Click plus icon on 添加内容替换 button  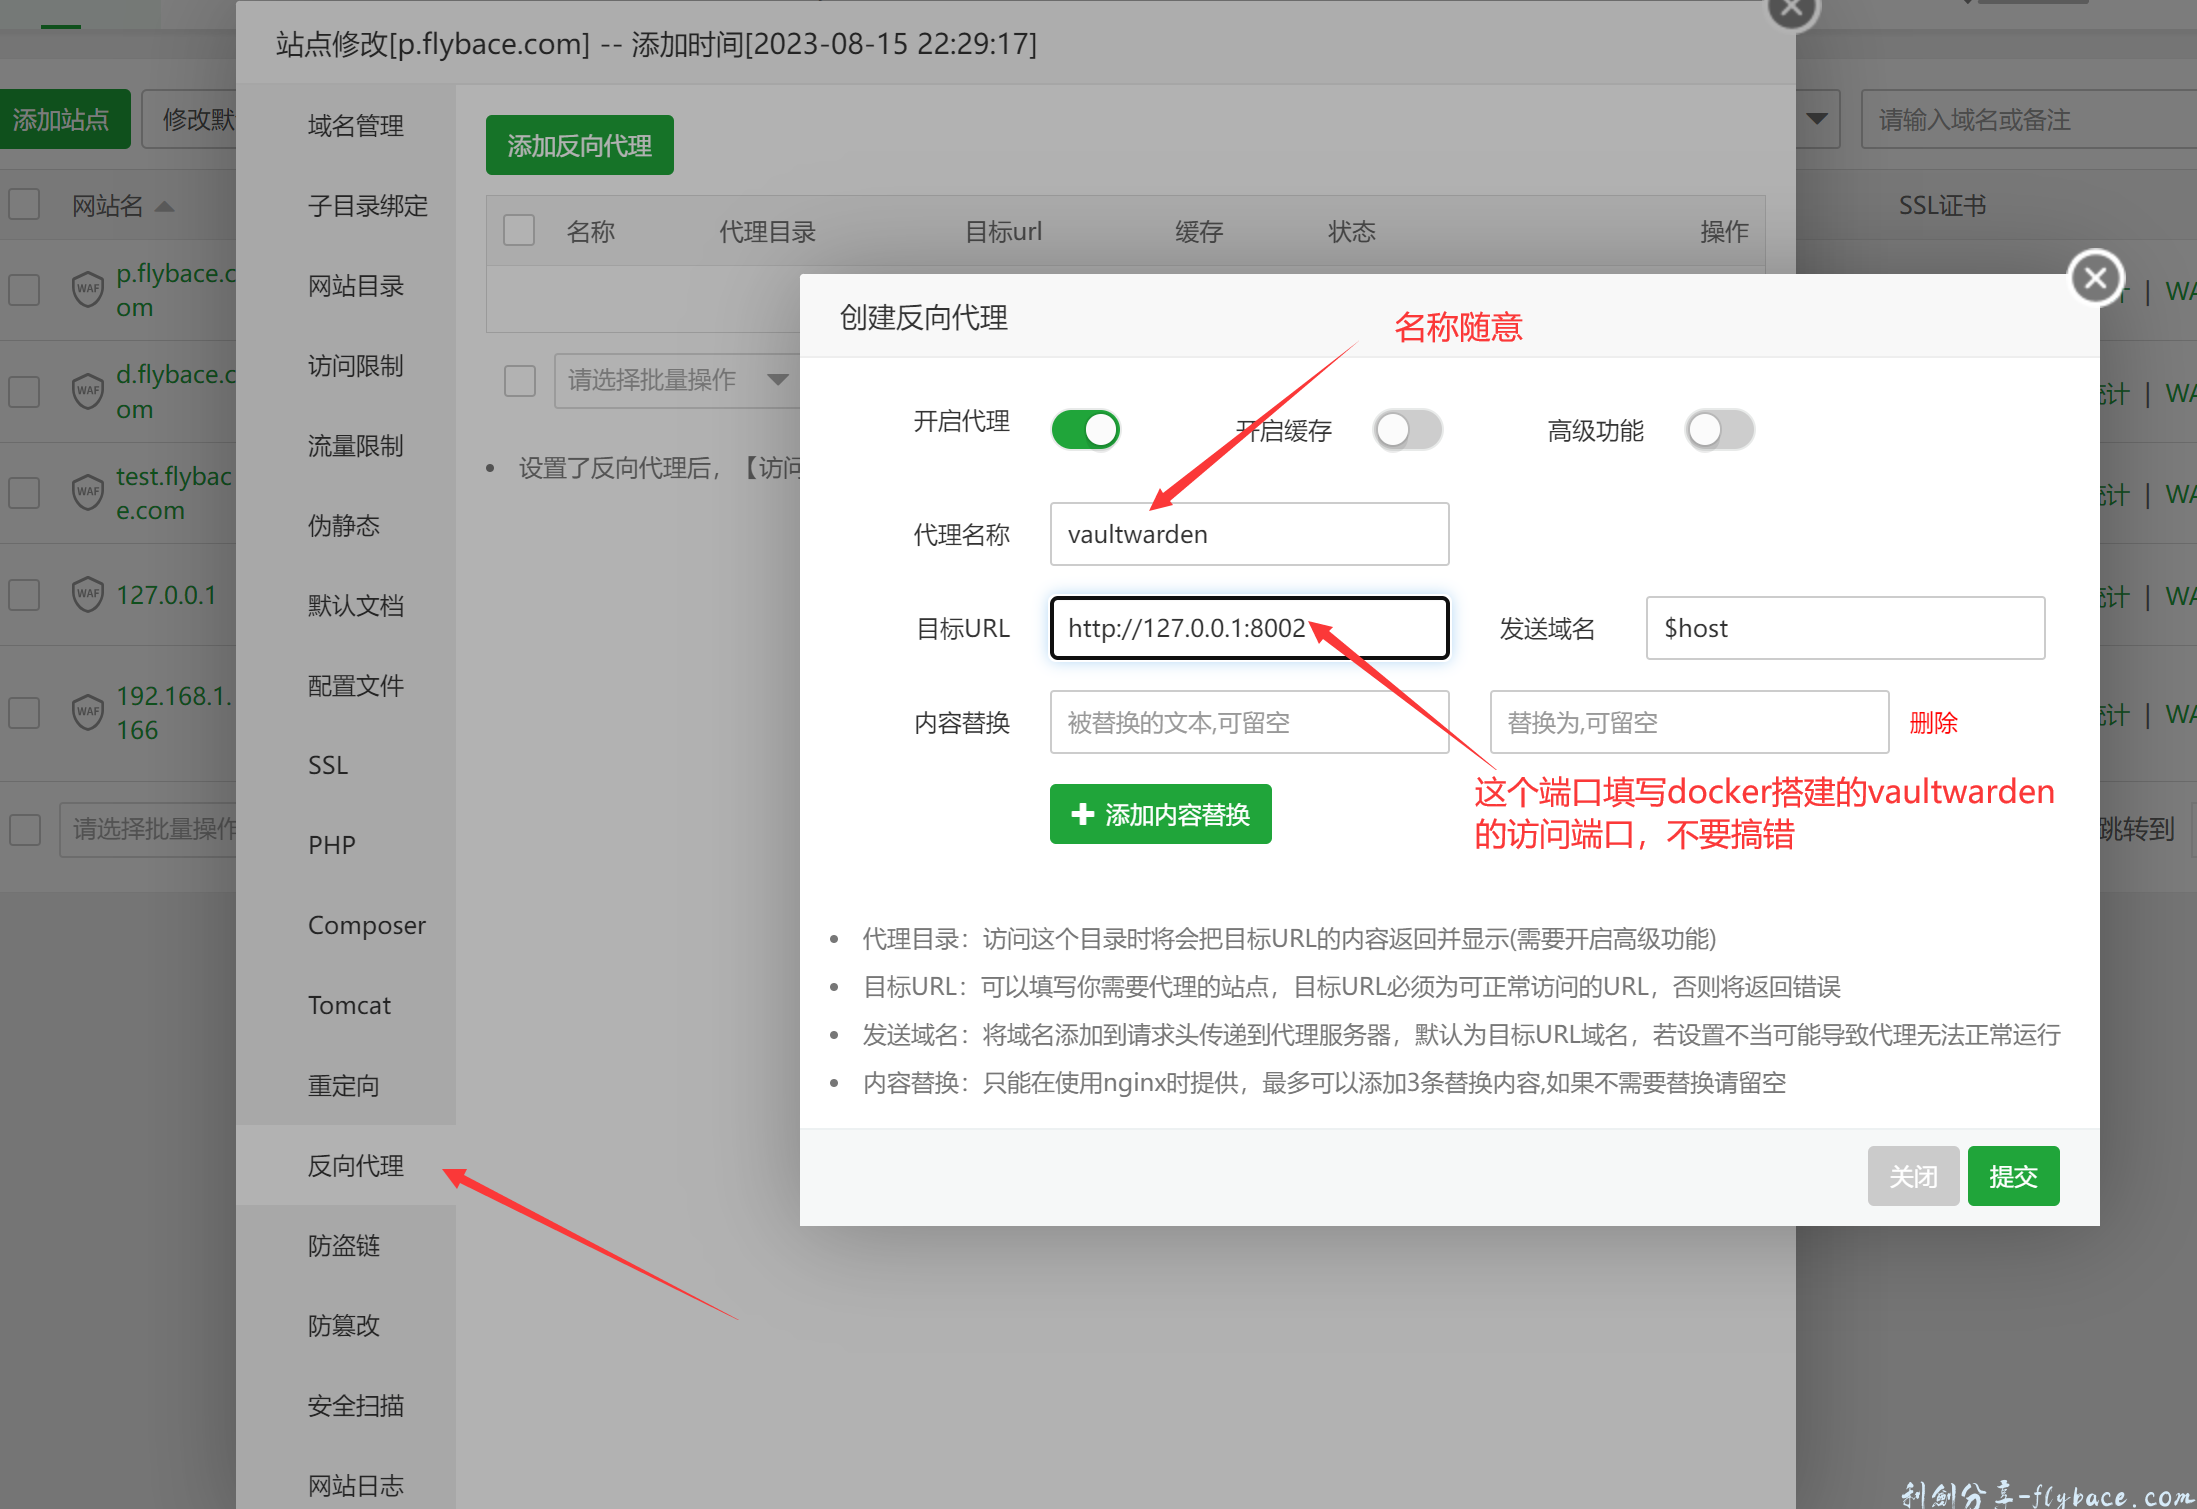[x=1082, y=814]
